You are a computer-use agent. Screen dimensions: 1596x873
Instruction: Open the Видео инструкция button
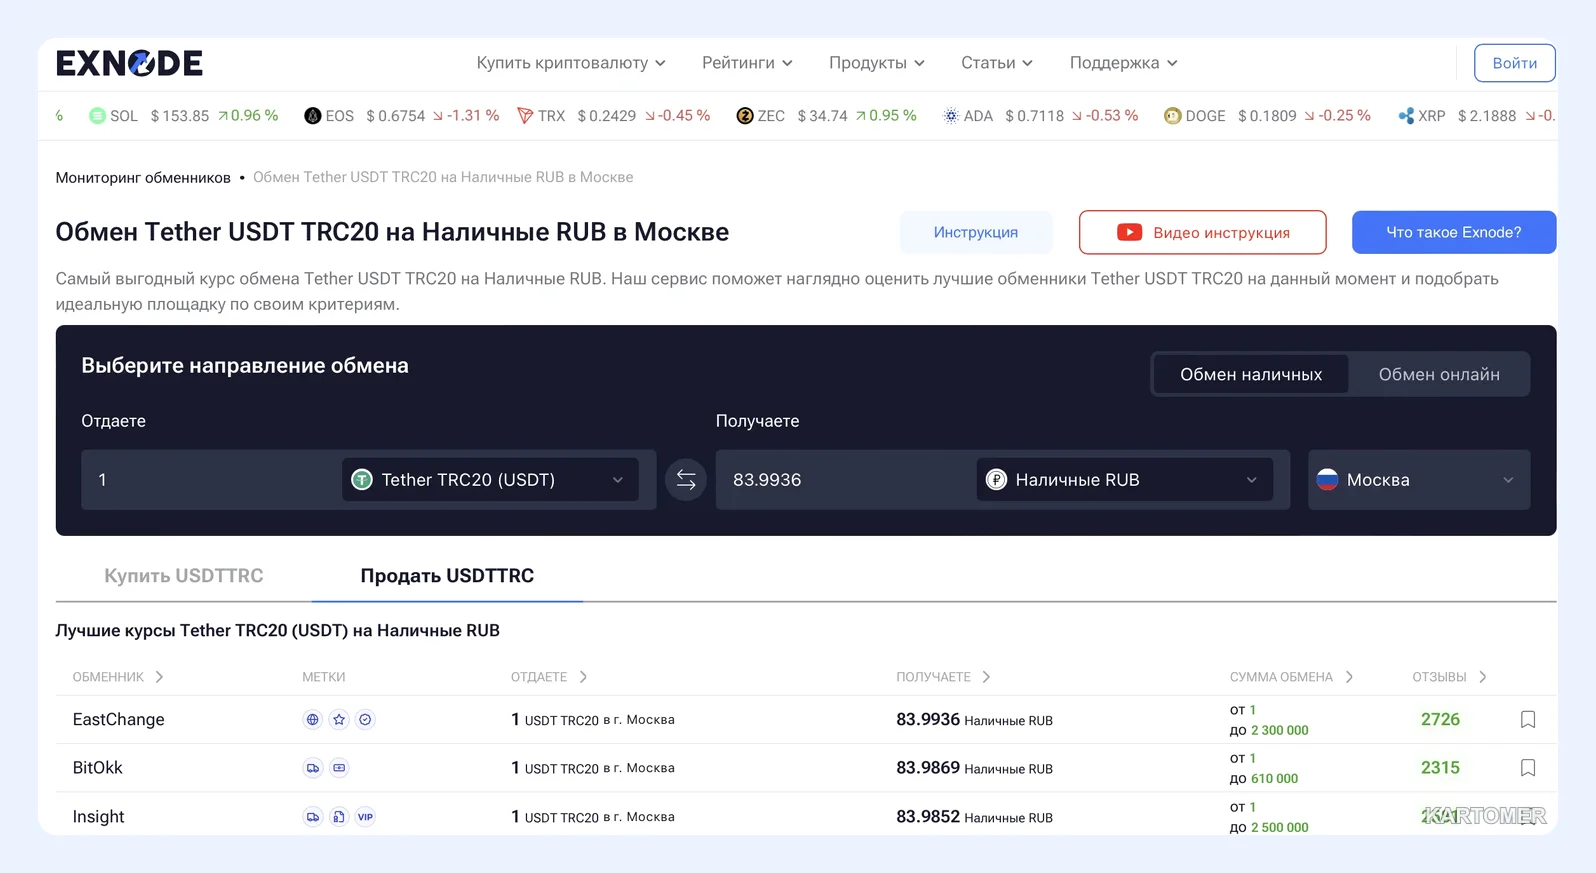click(1203, 232)
